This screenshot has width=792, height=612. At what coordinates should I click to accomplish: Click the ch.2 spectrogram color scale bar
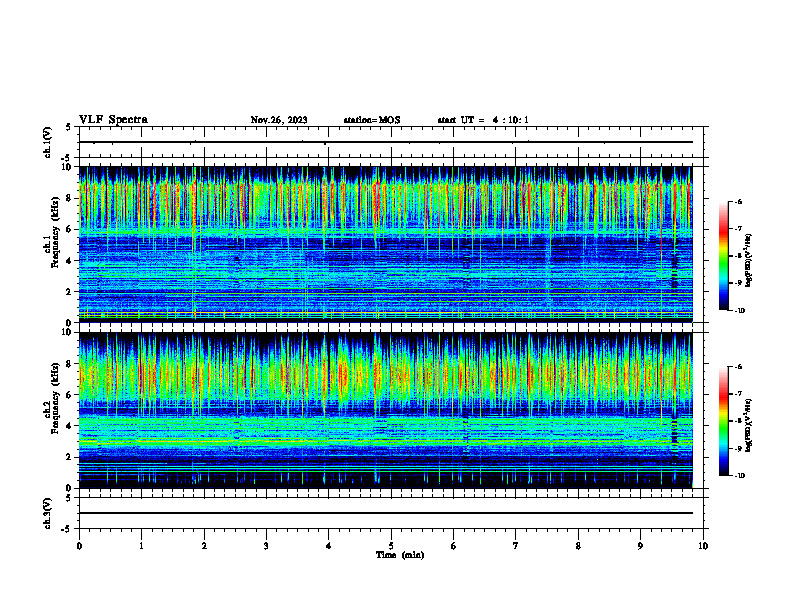724,421
